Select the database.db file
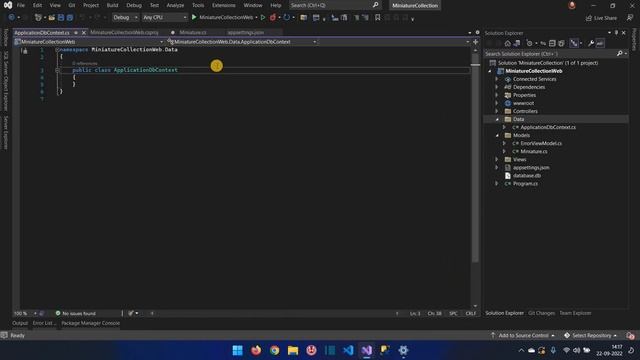640x360 pixels. click(527, 176)
